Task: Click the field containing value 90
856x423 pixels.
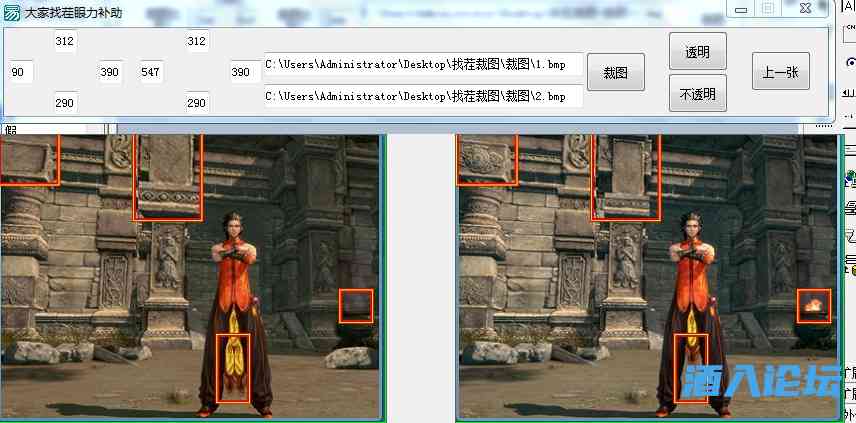Action: click(x=21, y=72)
